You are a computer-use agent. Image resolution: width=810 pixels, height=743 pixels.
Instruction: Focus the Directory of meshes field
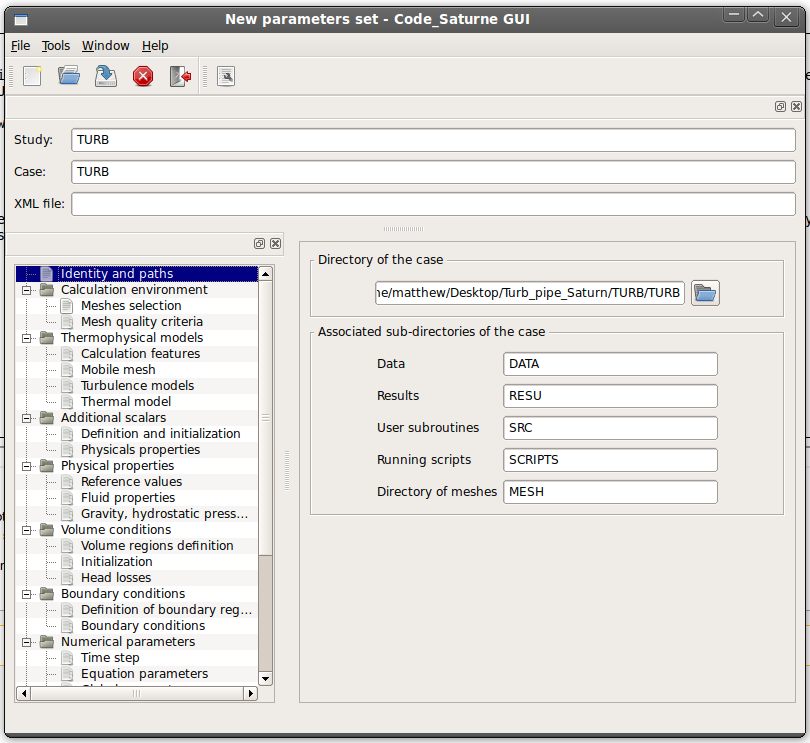(610, 492)
